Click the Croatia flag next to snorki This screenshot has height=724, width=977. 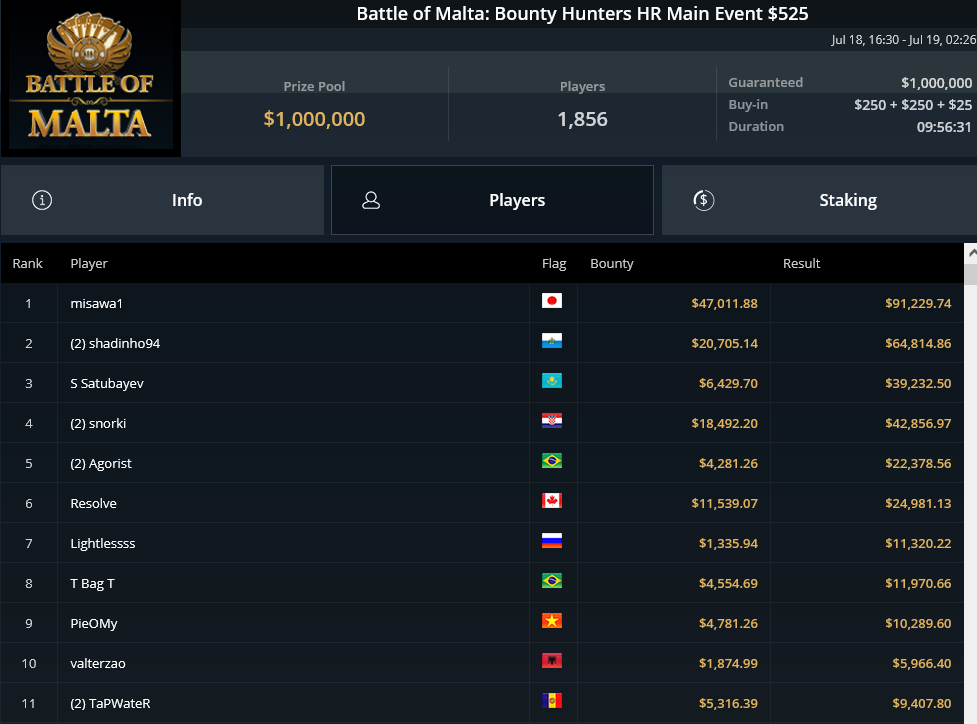(x=551, y=421)
